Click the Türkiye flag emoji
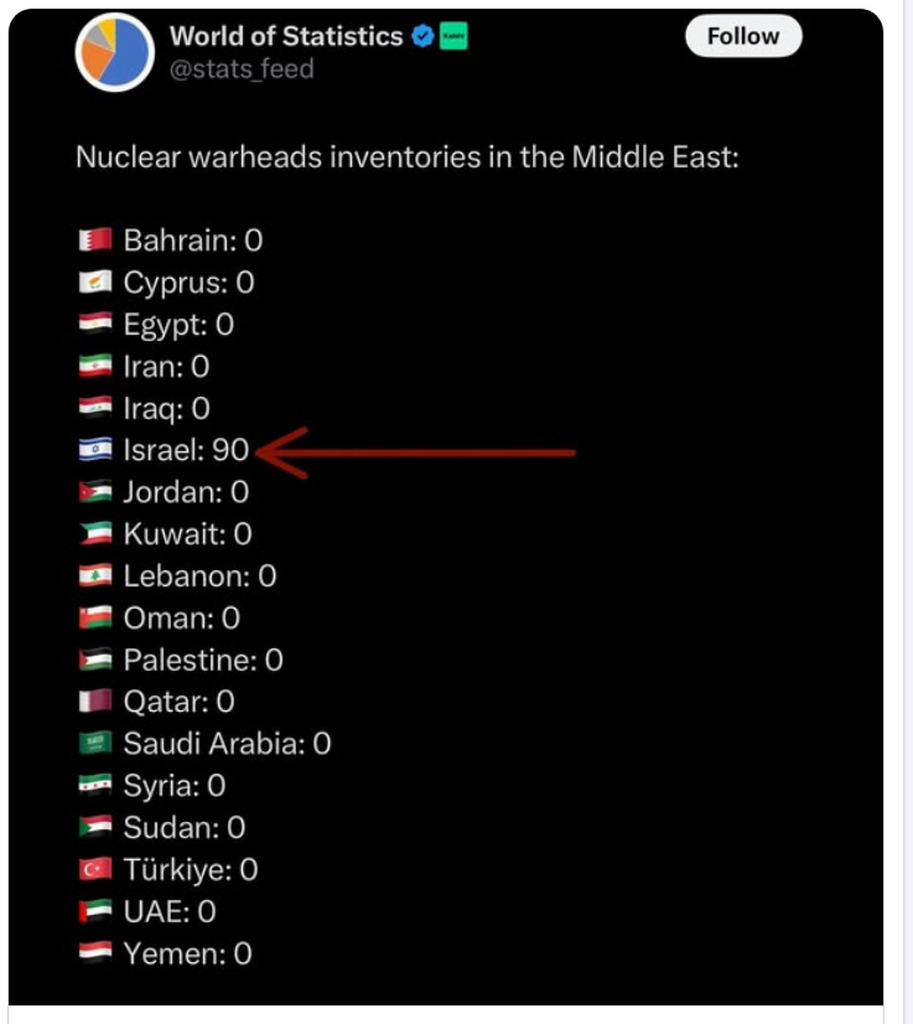The image size is (913, 1024). [x=95, y=871]
